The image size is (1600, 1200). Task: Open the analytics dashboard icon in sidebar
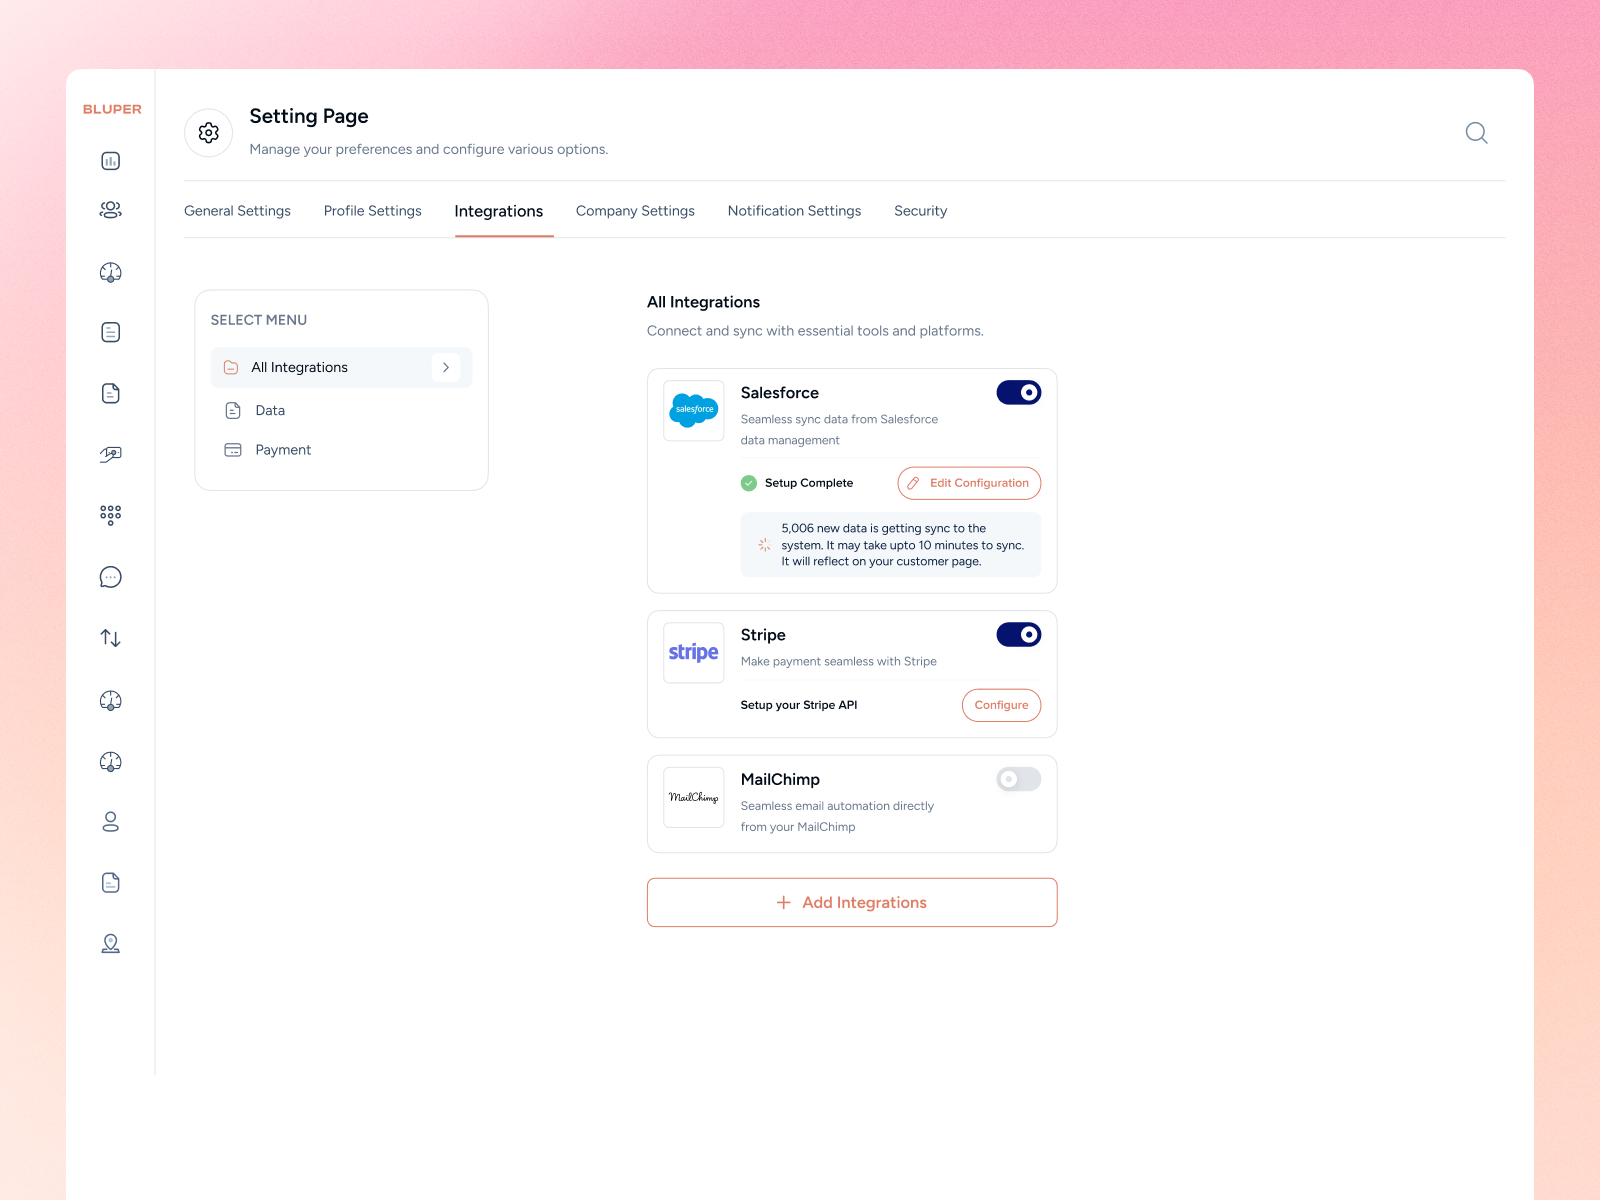[x=110, y=160]
